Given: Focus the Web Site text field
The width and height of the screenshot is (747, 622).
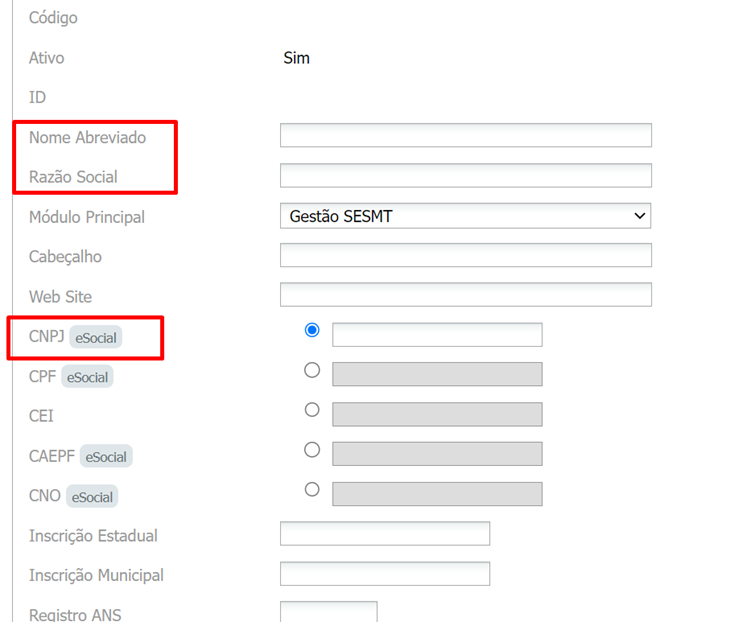Looking at the screenshot, I should pyautogui.click(x=465, y=295).
